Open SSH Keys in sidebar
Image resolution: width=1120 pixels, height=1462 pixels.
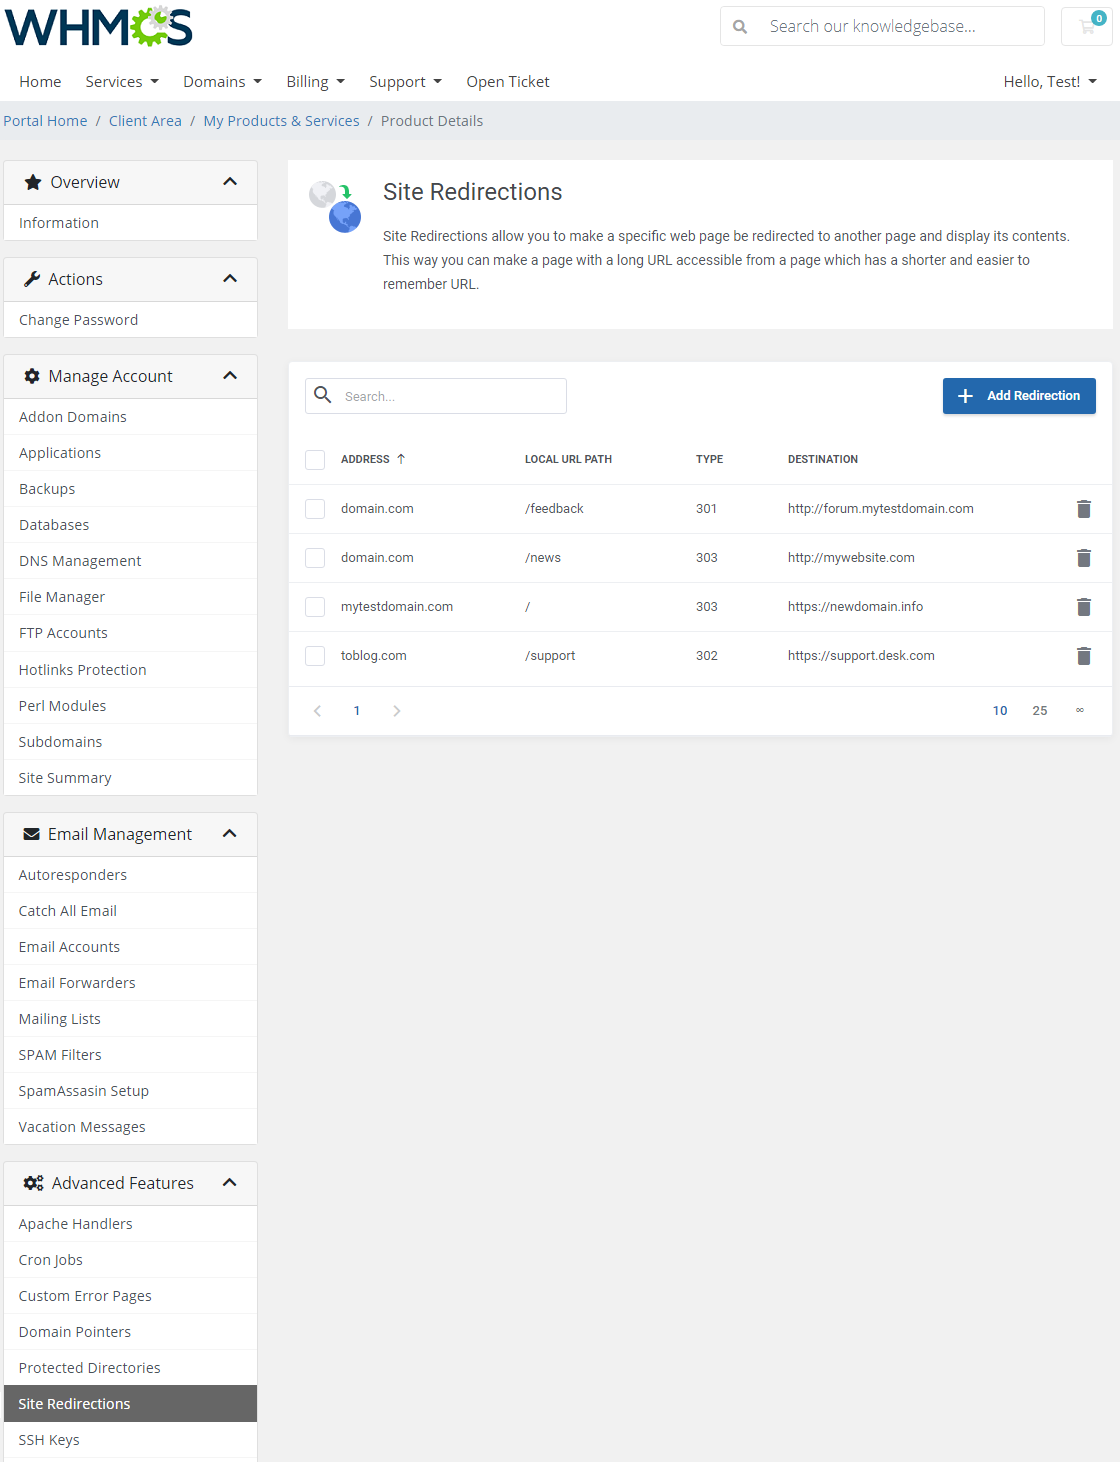pos(130,1440)
